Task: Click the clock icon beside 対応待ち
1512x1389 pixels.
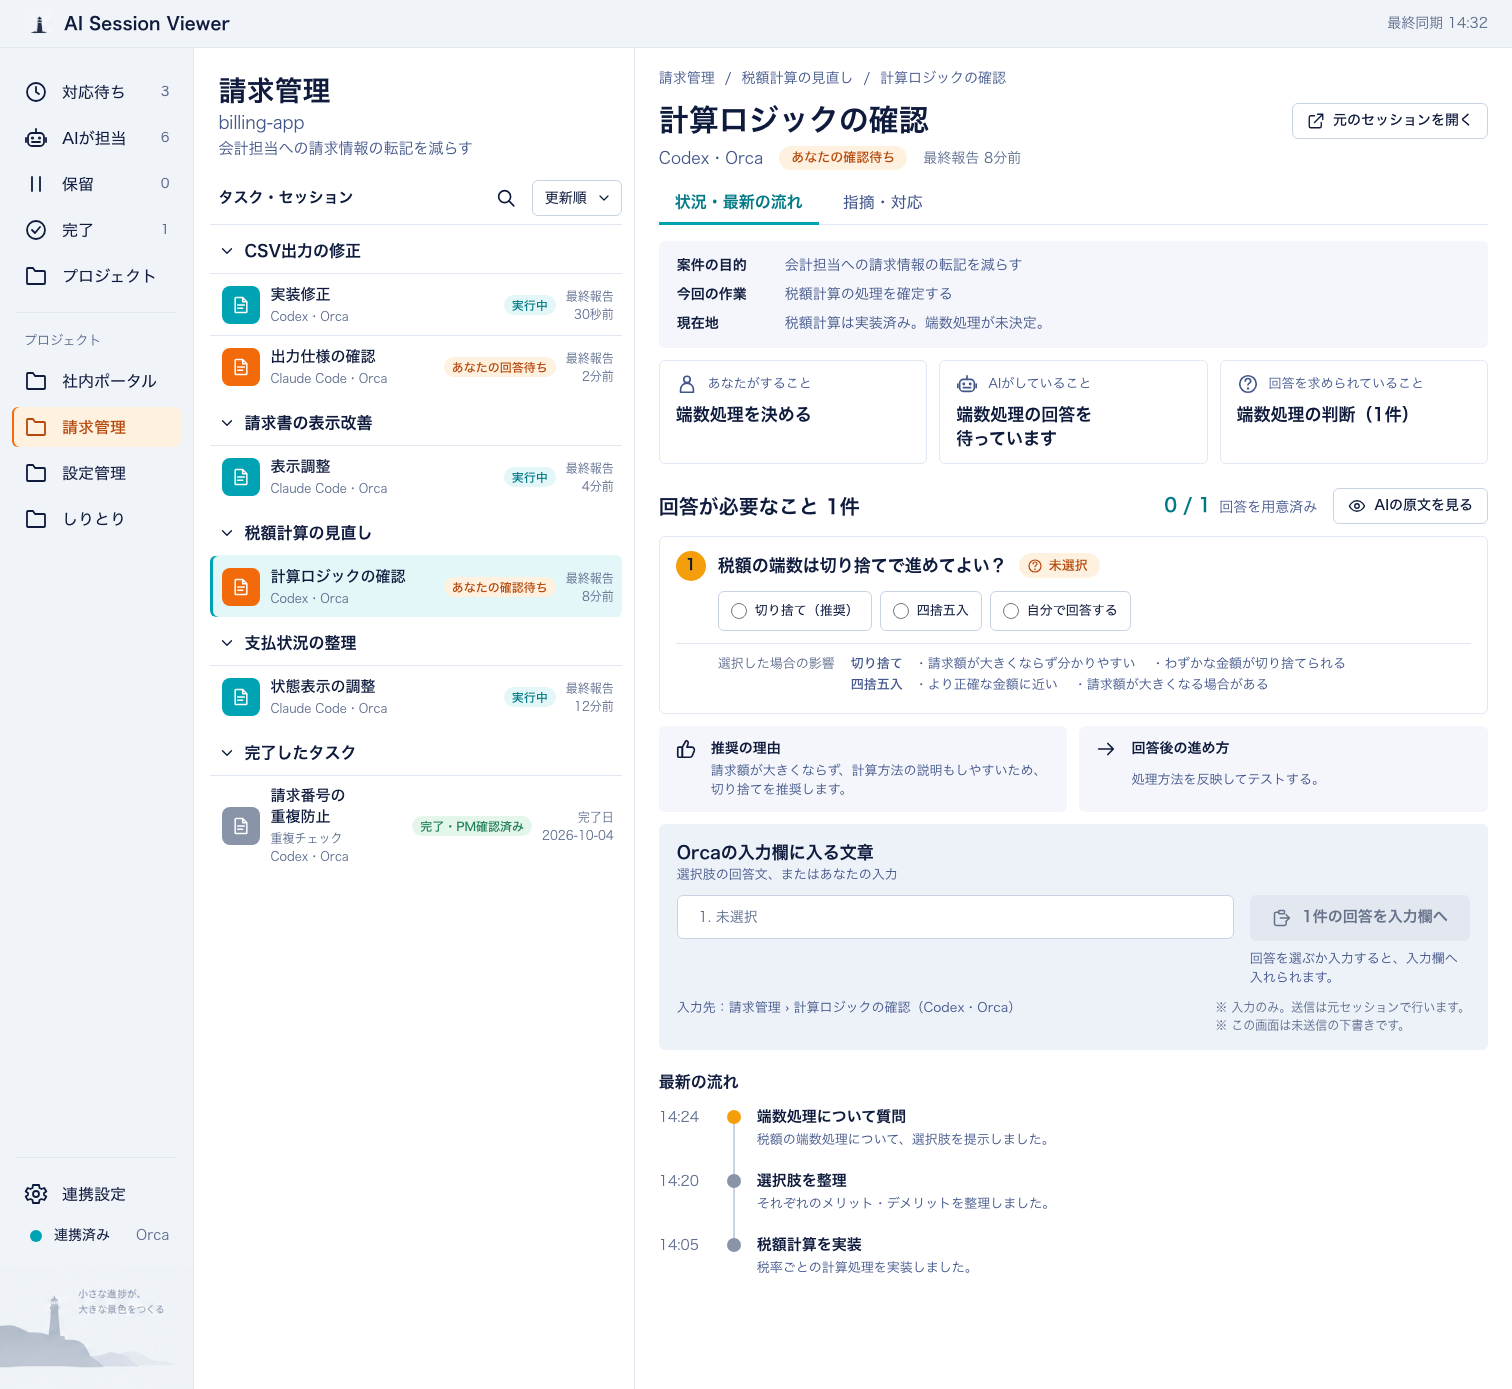Action: [x=36, y=92]
